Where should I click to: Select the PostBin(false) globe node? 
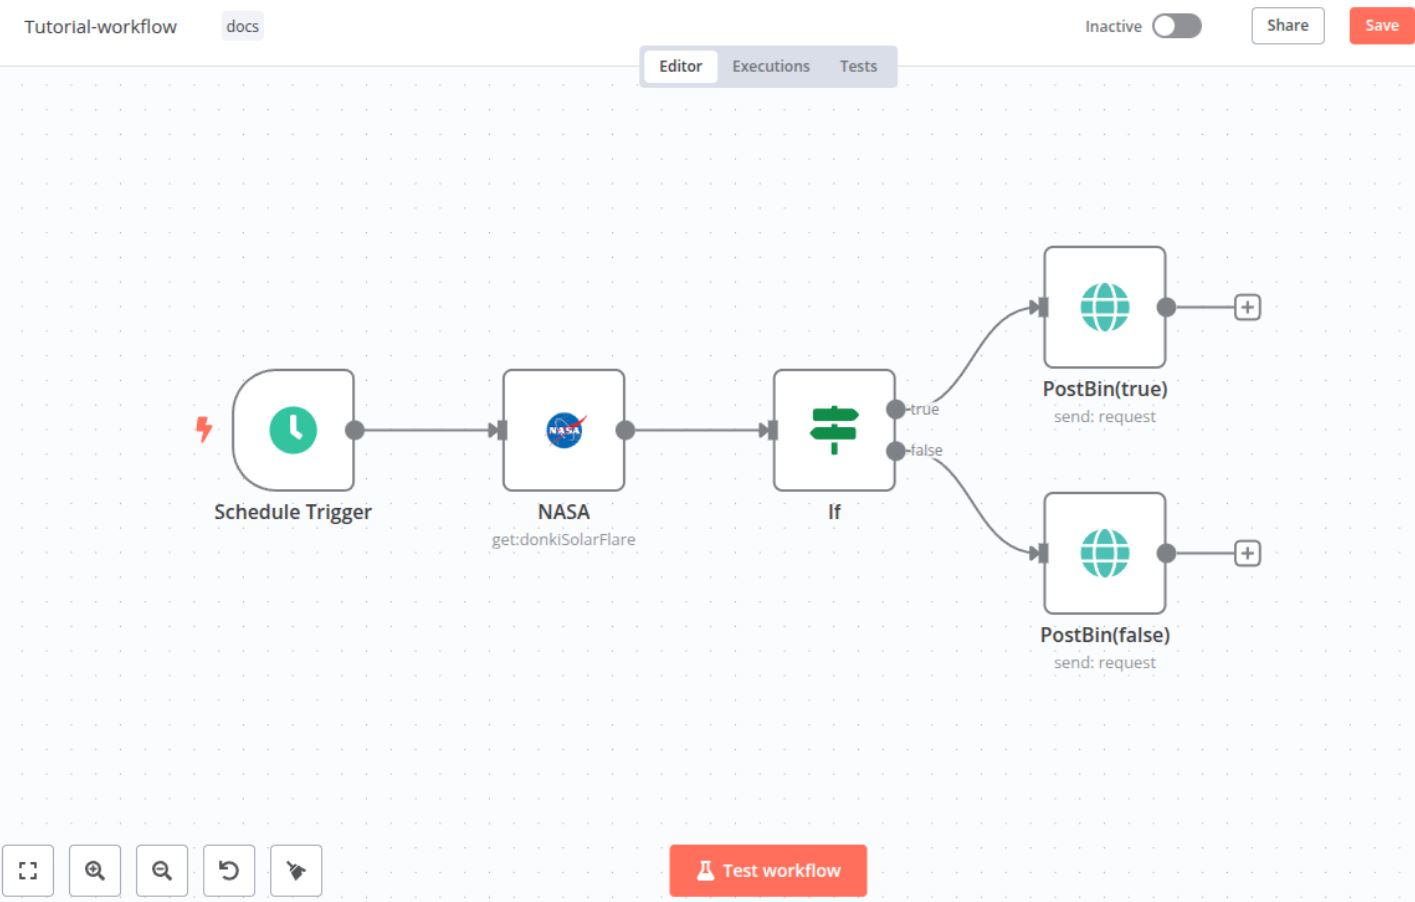[x=1104, y=553]
